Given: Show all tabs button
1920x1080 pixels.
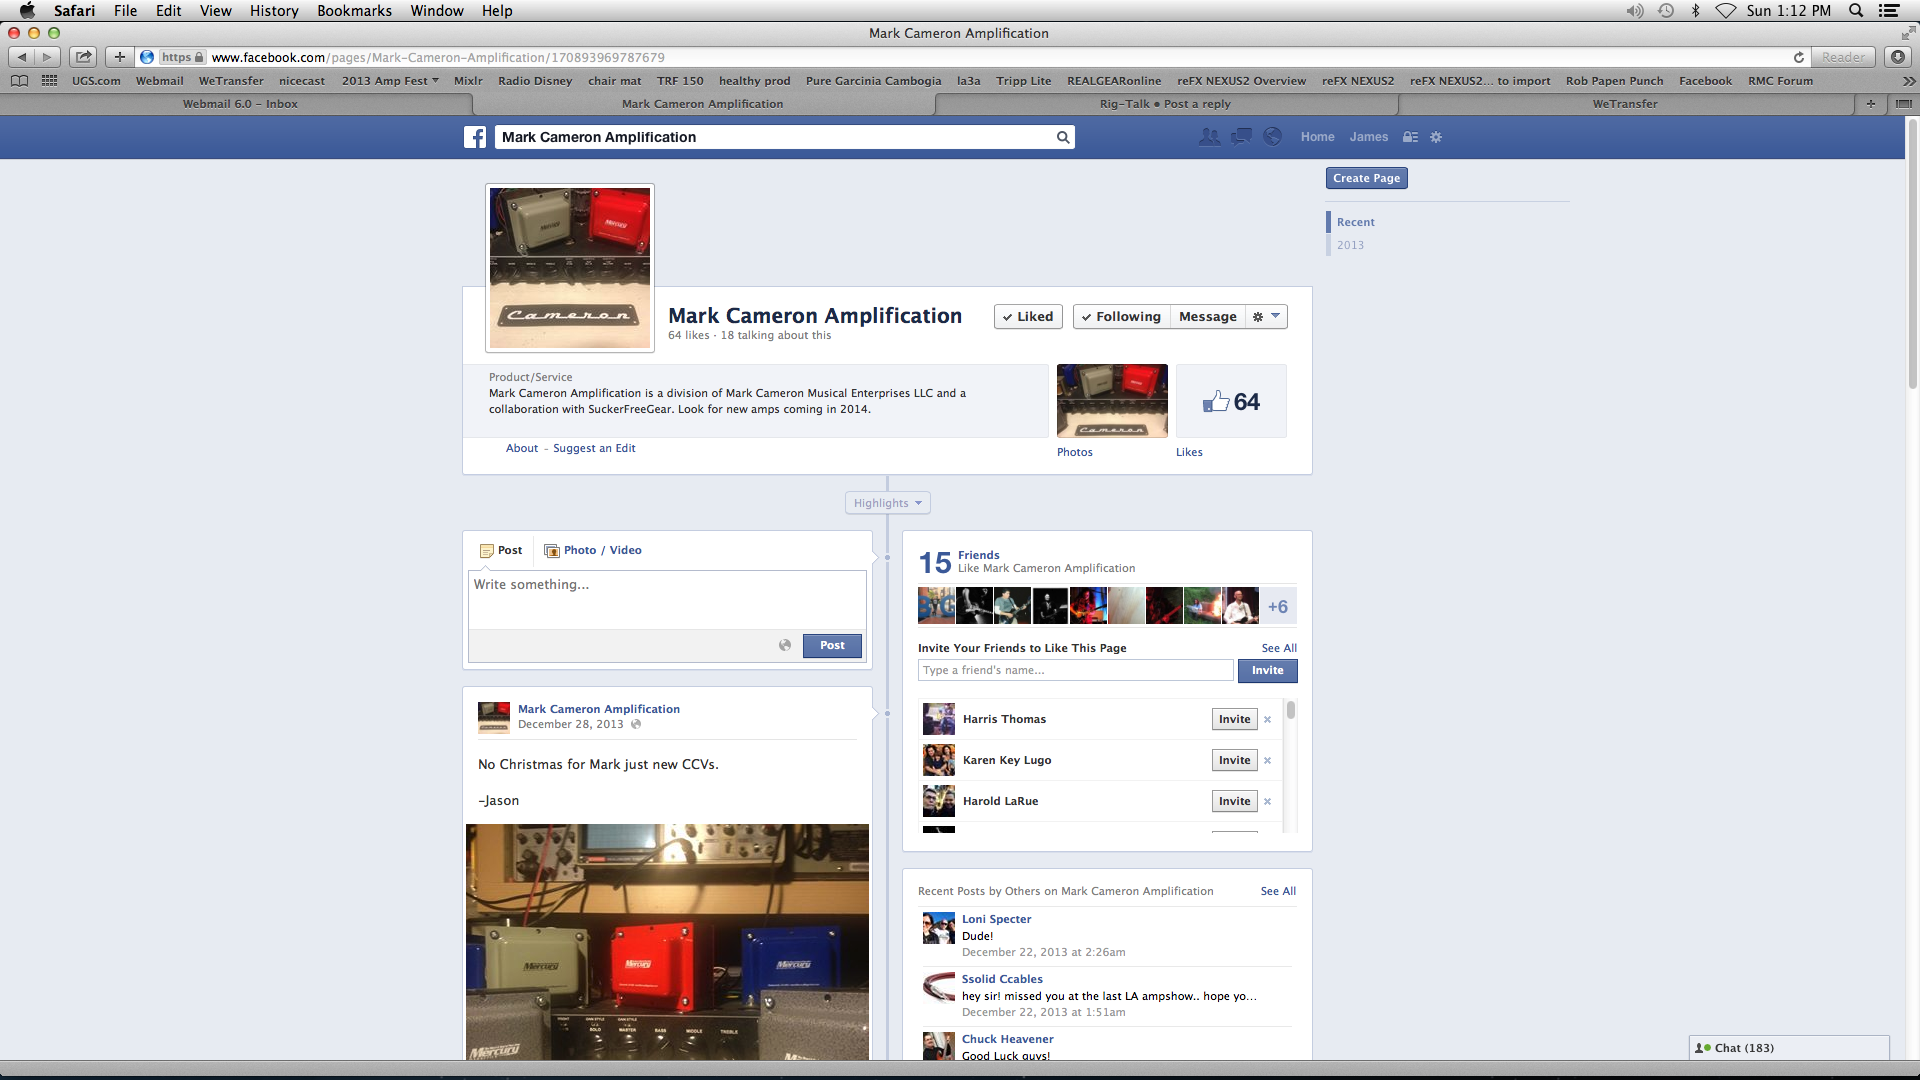Looking at the screenshot, I should pos(1903,104).
